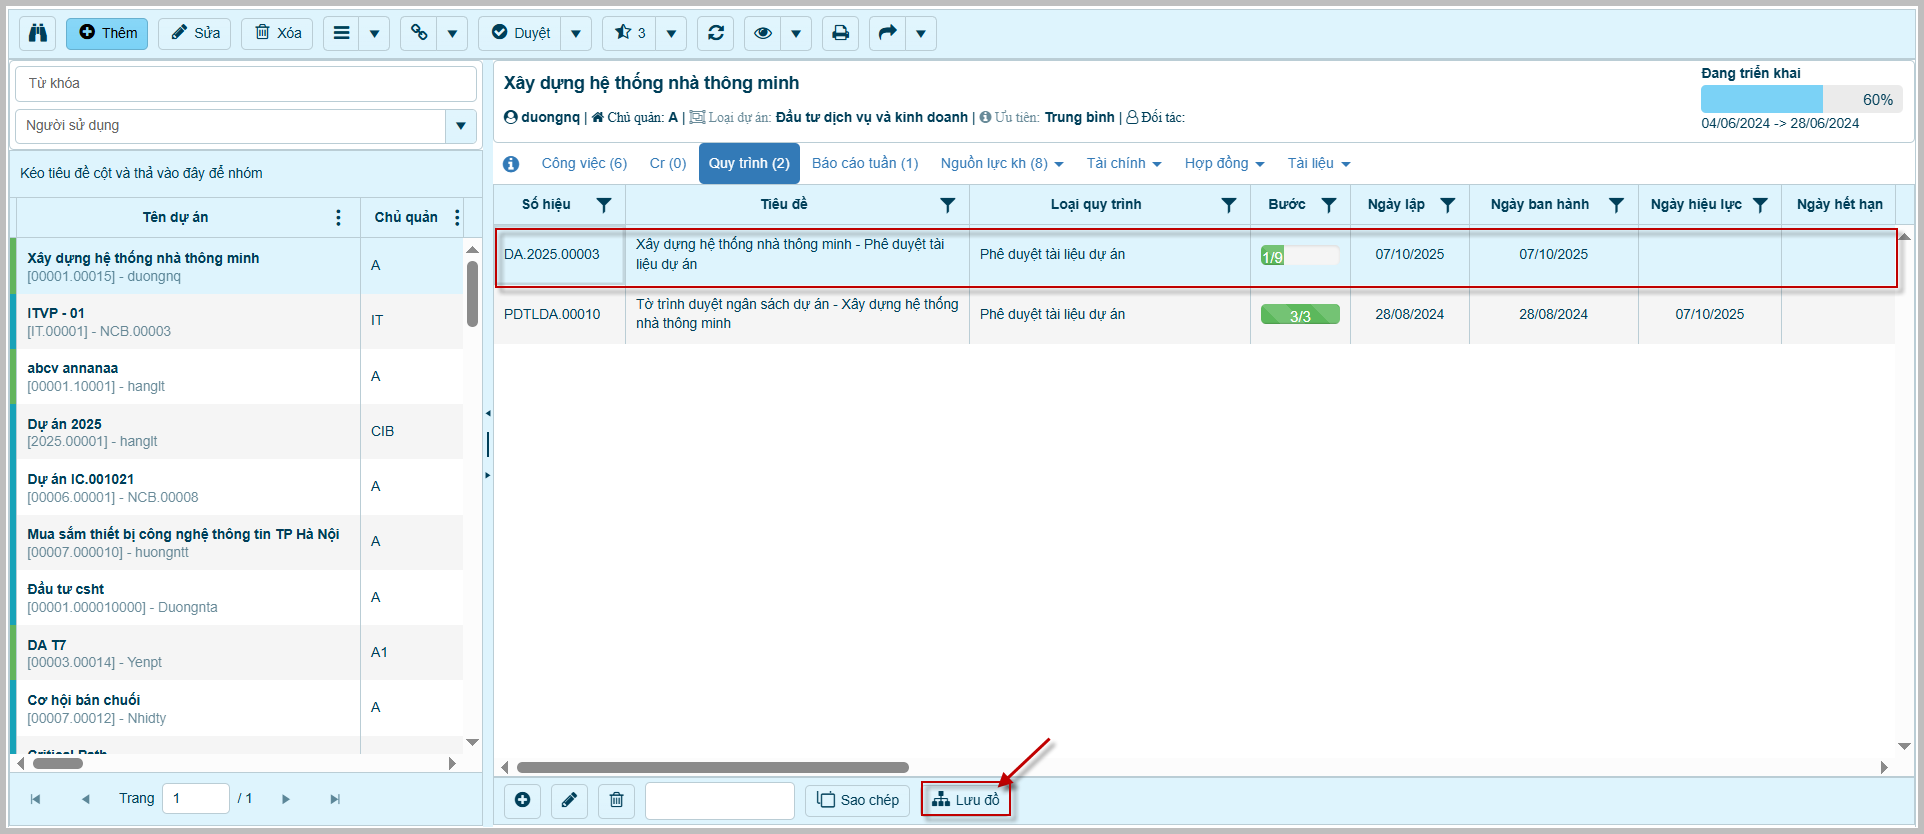Image resolution: width=1924 pixels, height=834 pixels.
Task: Click the trash delete icon below grid
Action: [x=616, y=800]
